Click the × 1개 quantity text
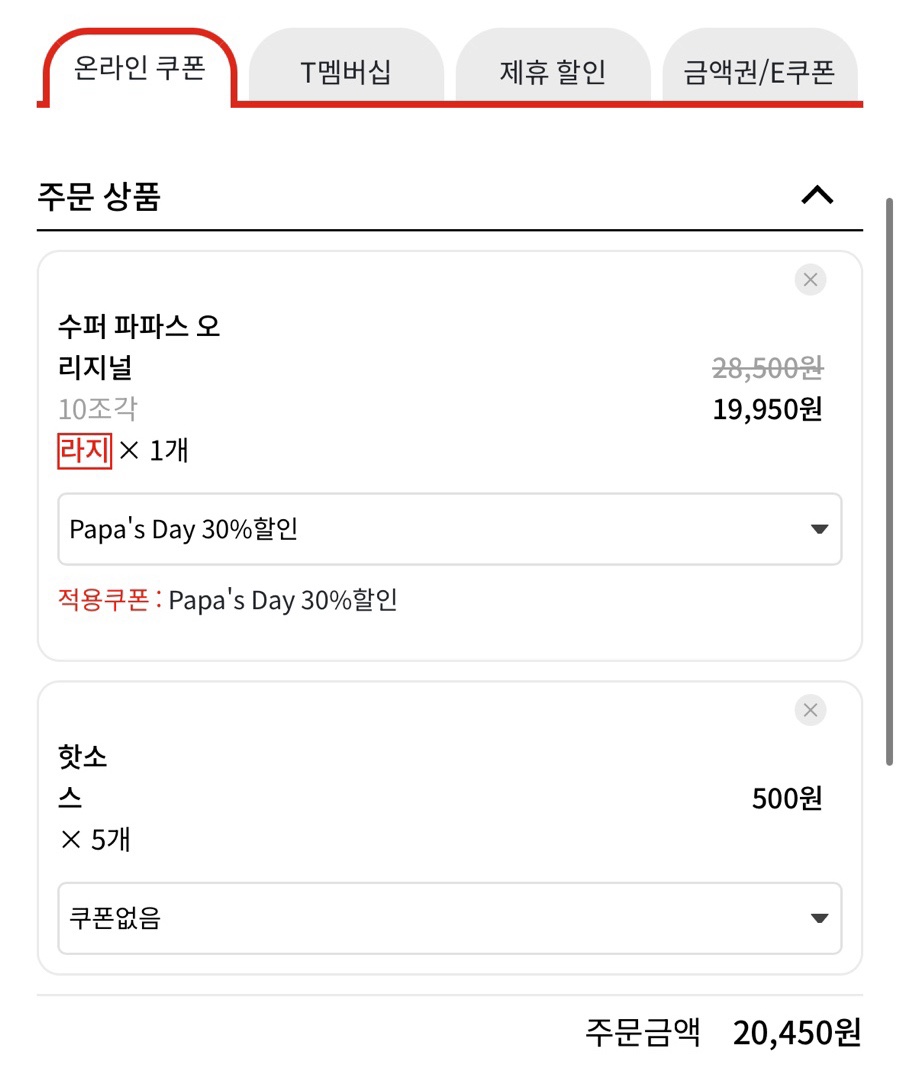 (x=154, y=451)
